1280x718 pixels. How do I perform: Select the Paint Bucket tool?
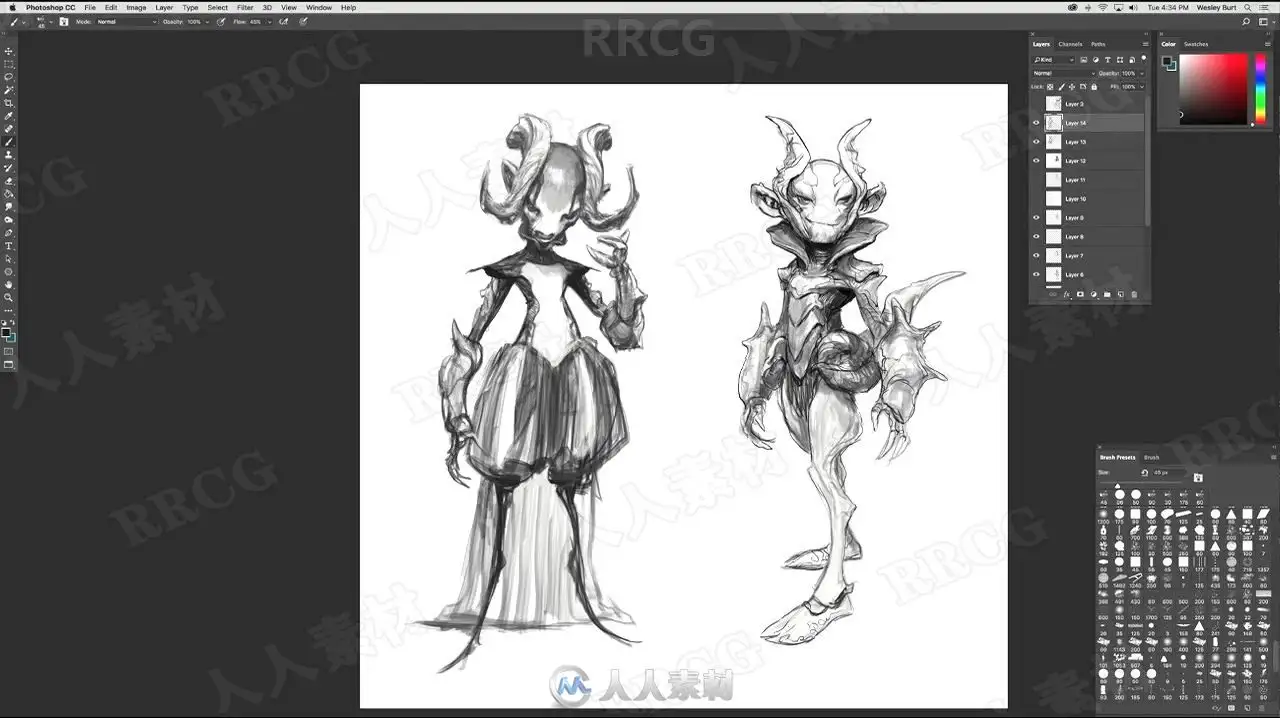point(8,193)
